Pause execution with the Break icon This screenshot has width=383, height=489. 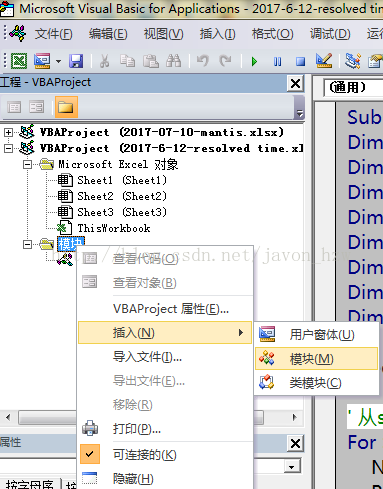click(277, 62)
